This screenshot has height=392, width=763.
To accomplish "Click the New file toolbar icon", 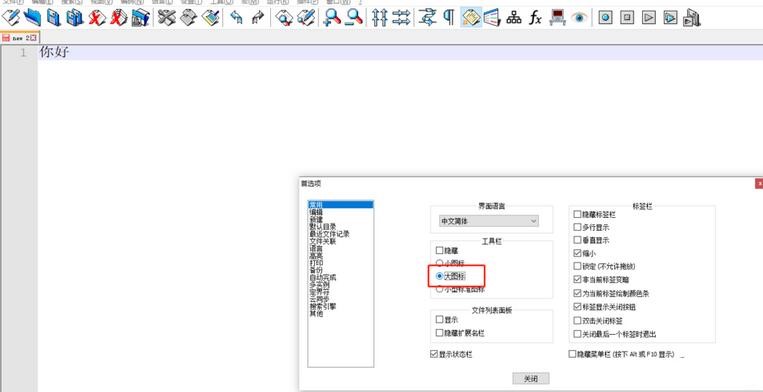I will pos(11,18).
